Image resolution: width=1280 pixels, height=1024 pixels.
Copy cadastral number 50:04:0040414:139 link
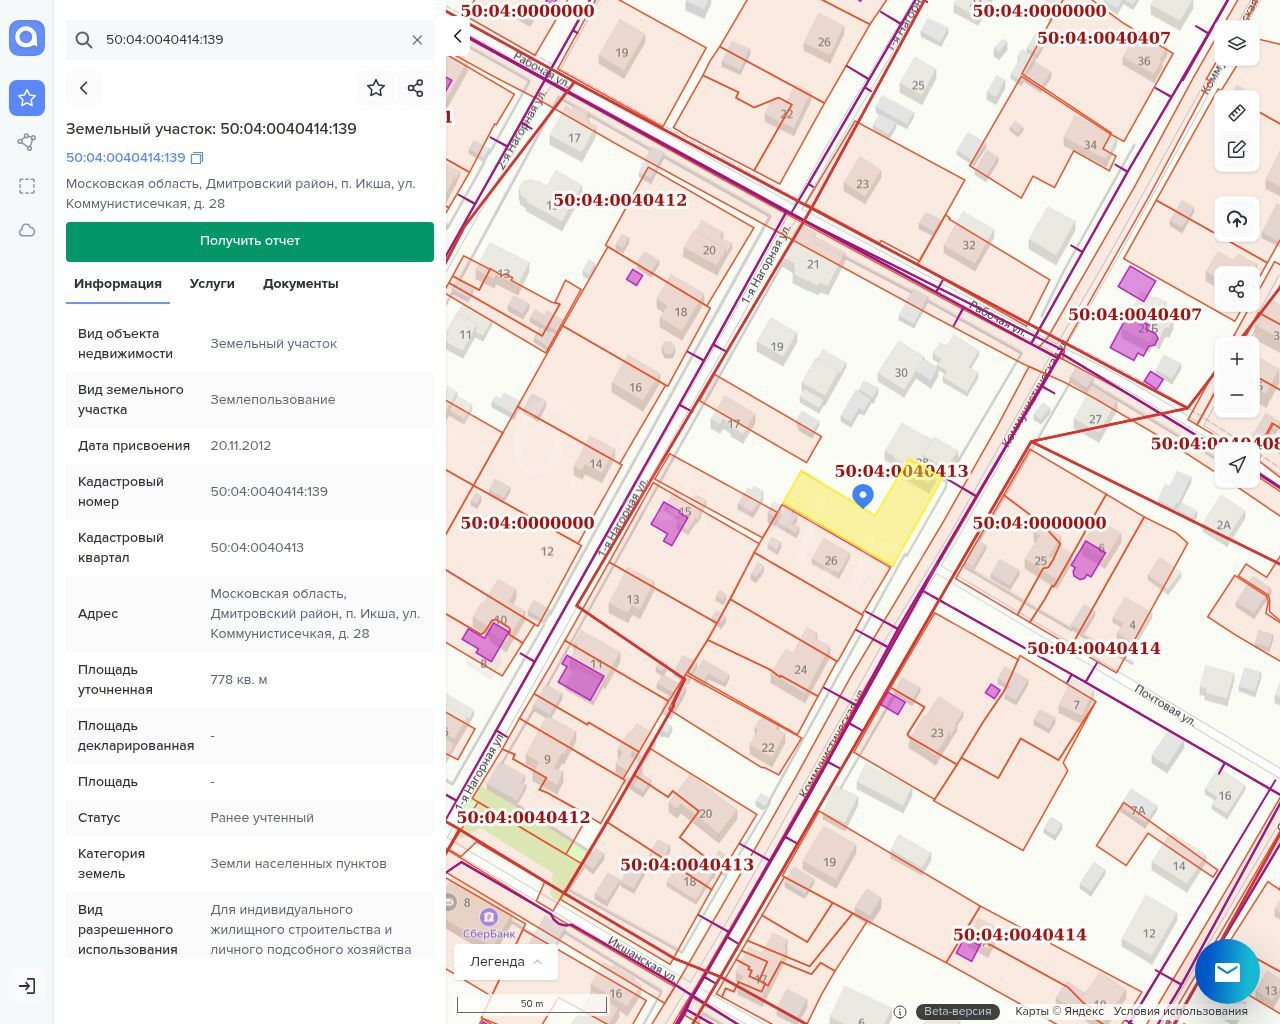tap(197, 158)
